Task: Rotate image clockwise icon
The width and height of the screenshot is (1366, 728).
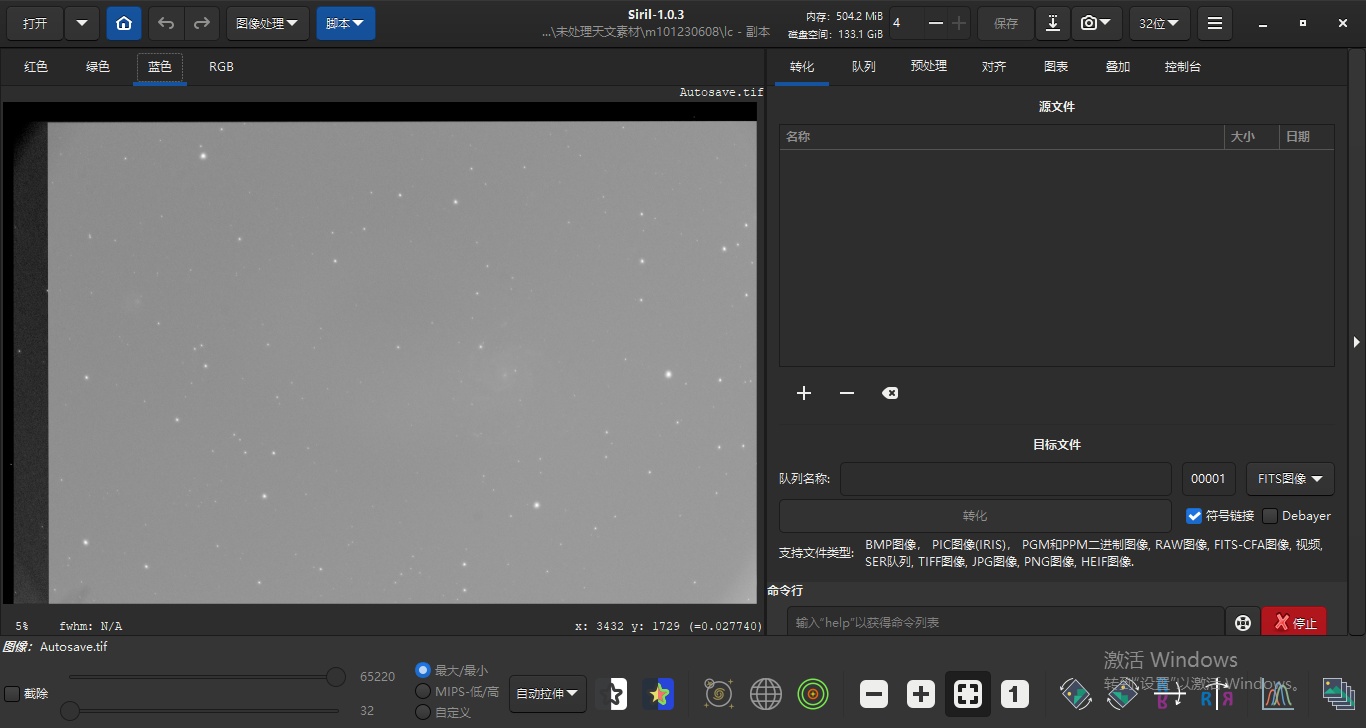Action: (1122, 694)
